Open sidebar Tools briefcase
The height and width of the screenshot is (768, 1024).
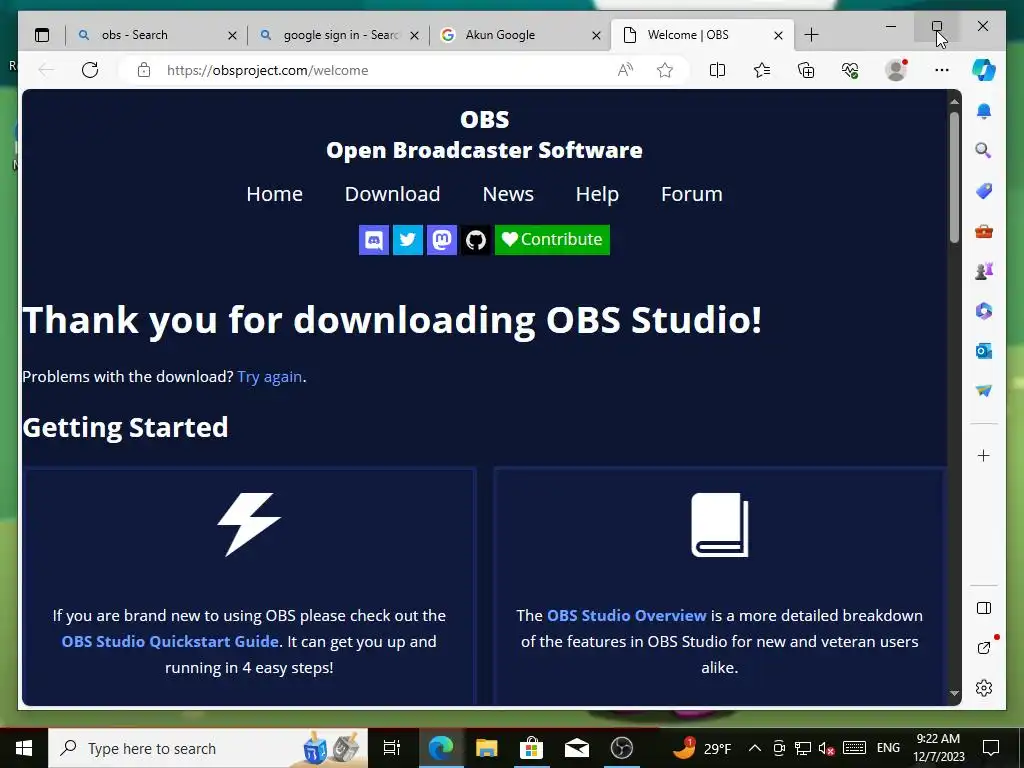click(x=984, y=231)
